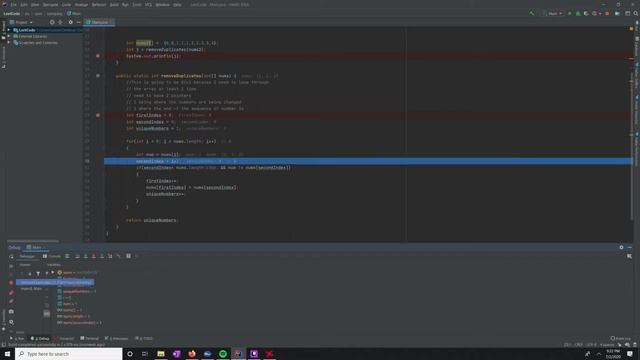Open the Help menu
Image resolution: width=640 pixels, height=360 pixels.
(177, 4)
